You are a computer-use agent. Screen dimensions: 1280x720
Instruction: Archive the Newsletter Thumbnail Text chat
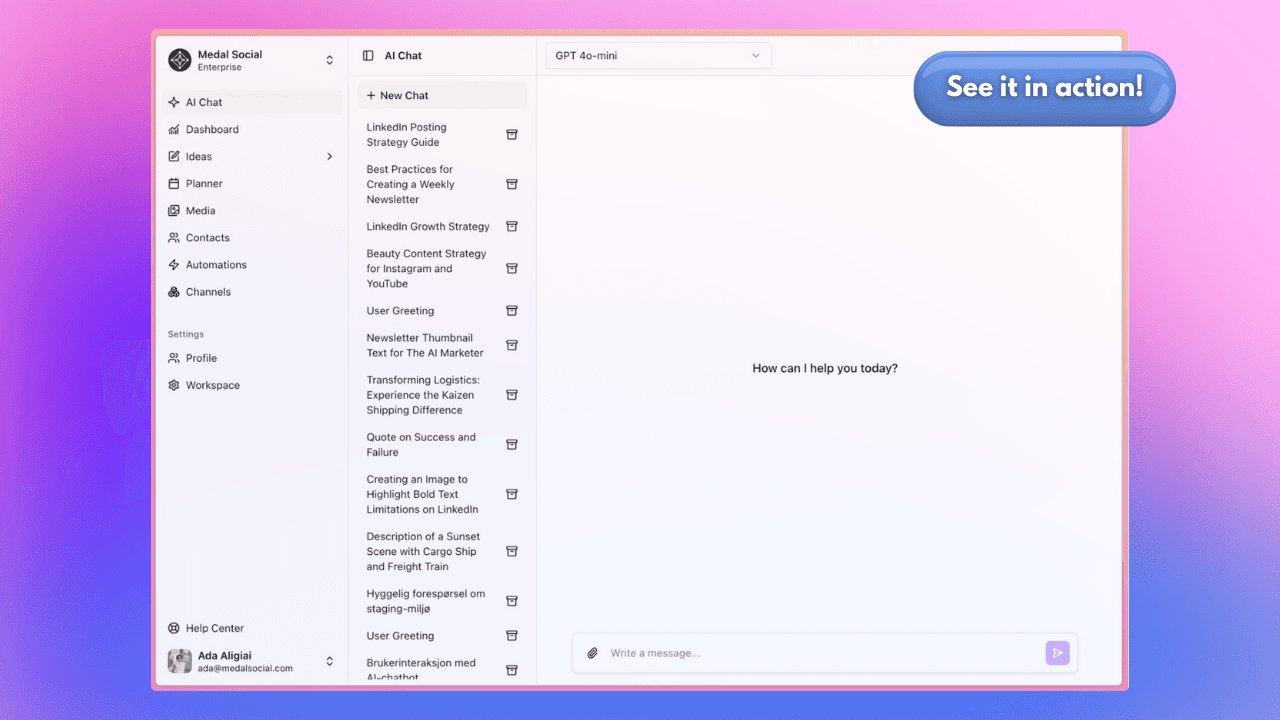pyautogui.click(x=511, y=346)
